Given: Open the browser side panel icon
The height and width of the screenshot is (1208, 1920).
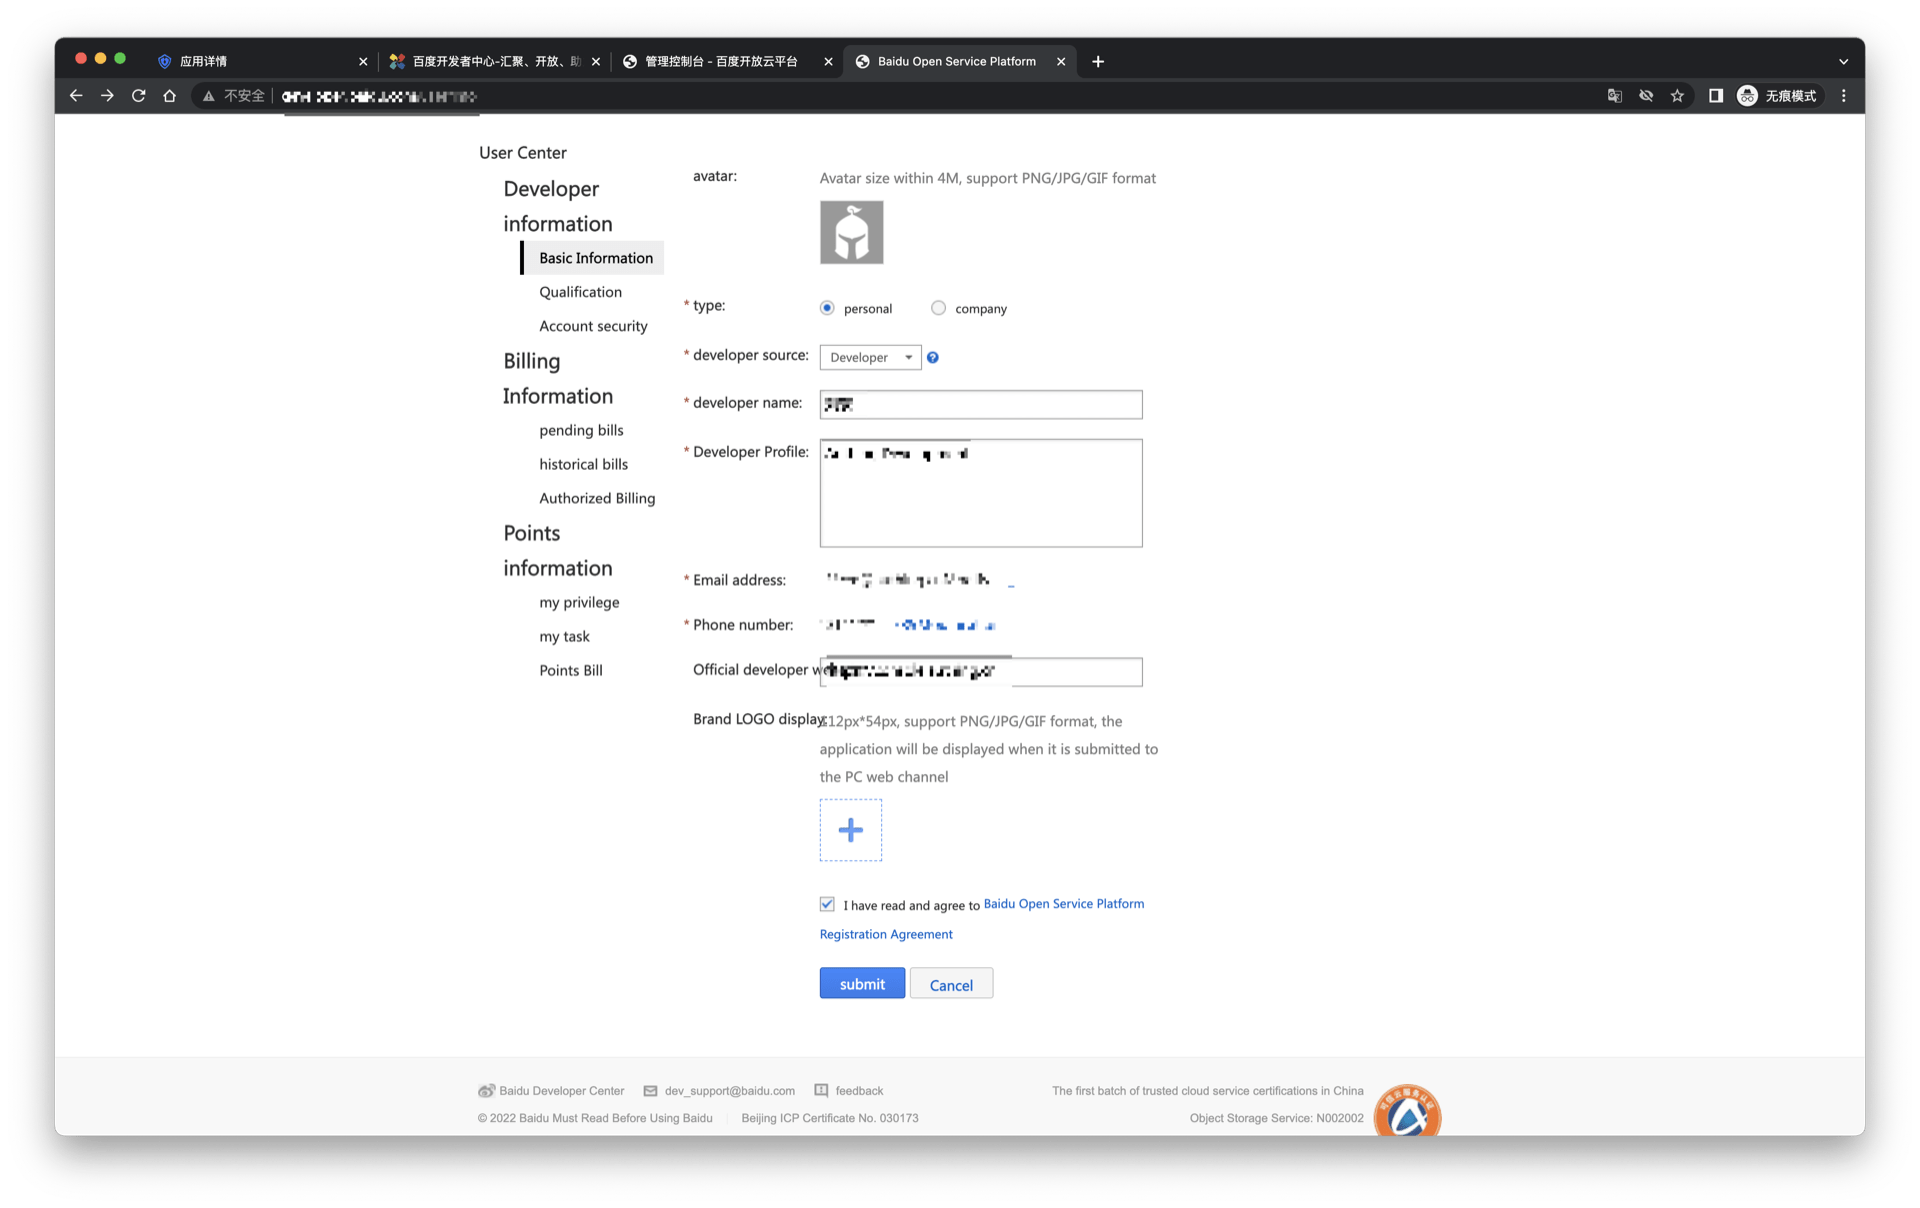Looking at the screenshot, I should tap(1715, 96).
